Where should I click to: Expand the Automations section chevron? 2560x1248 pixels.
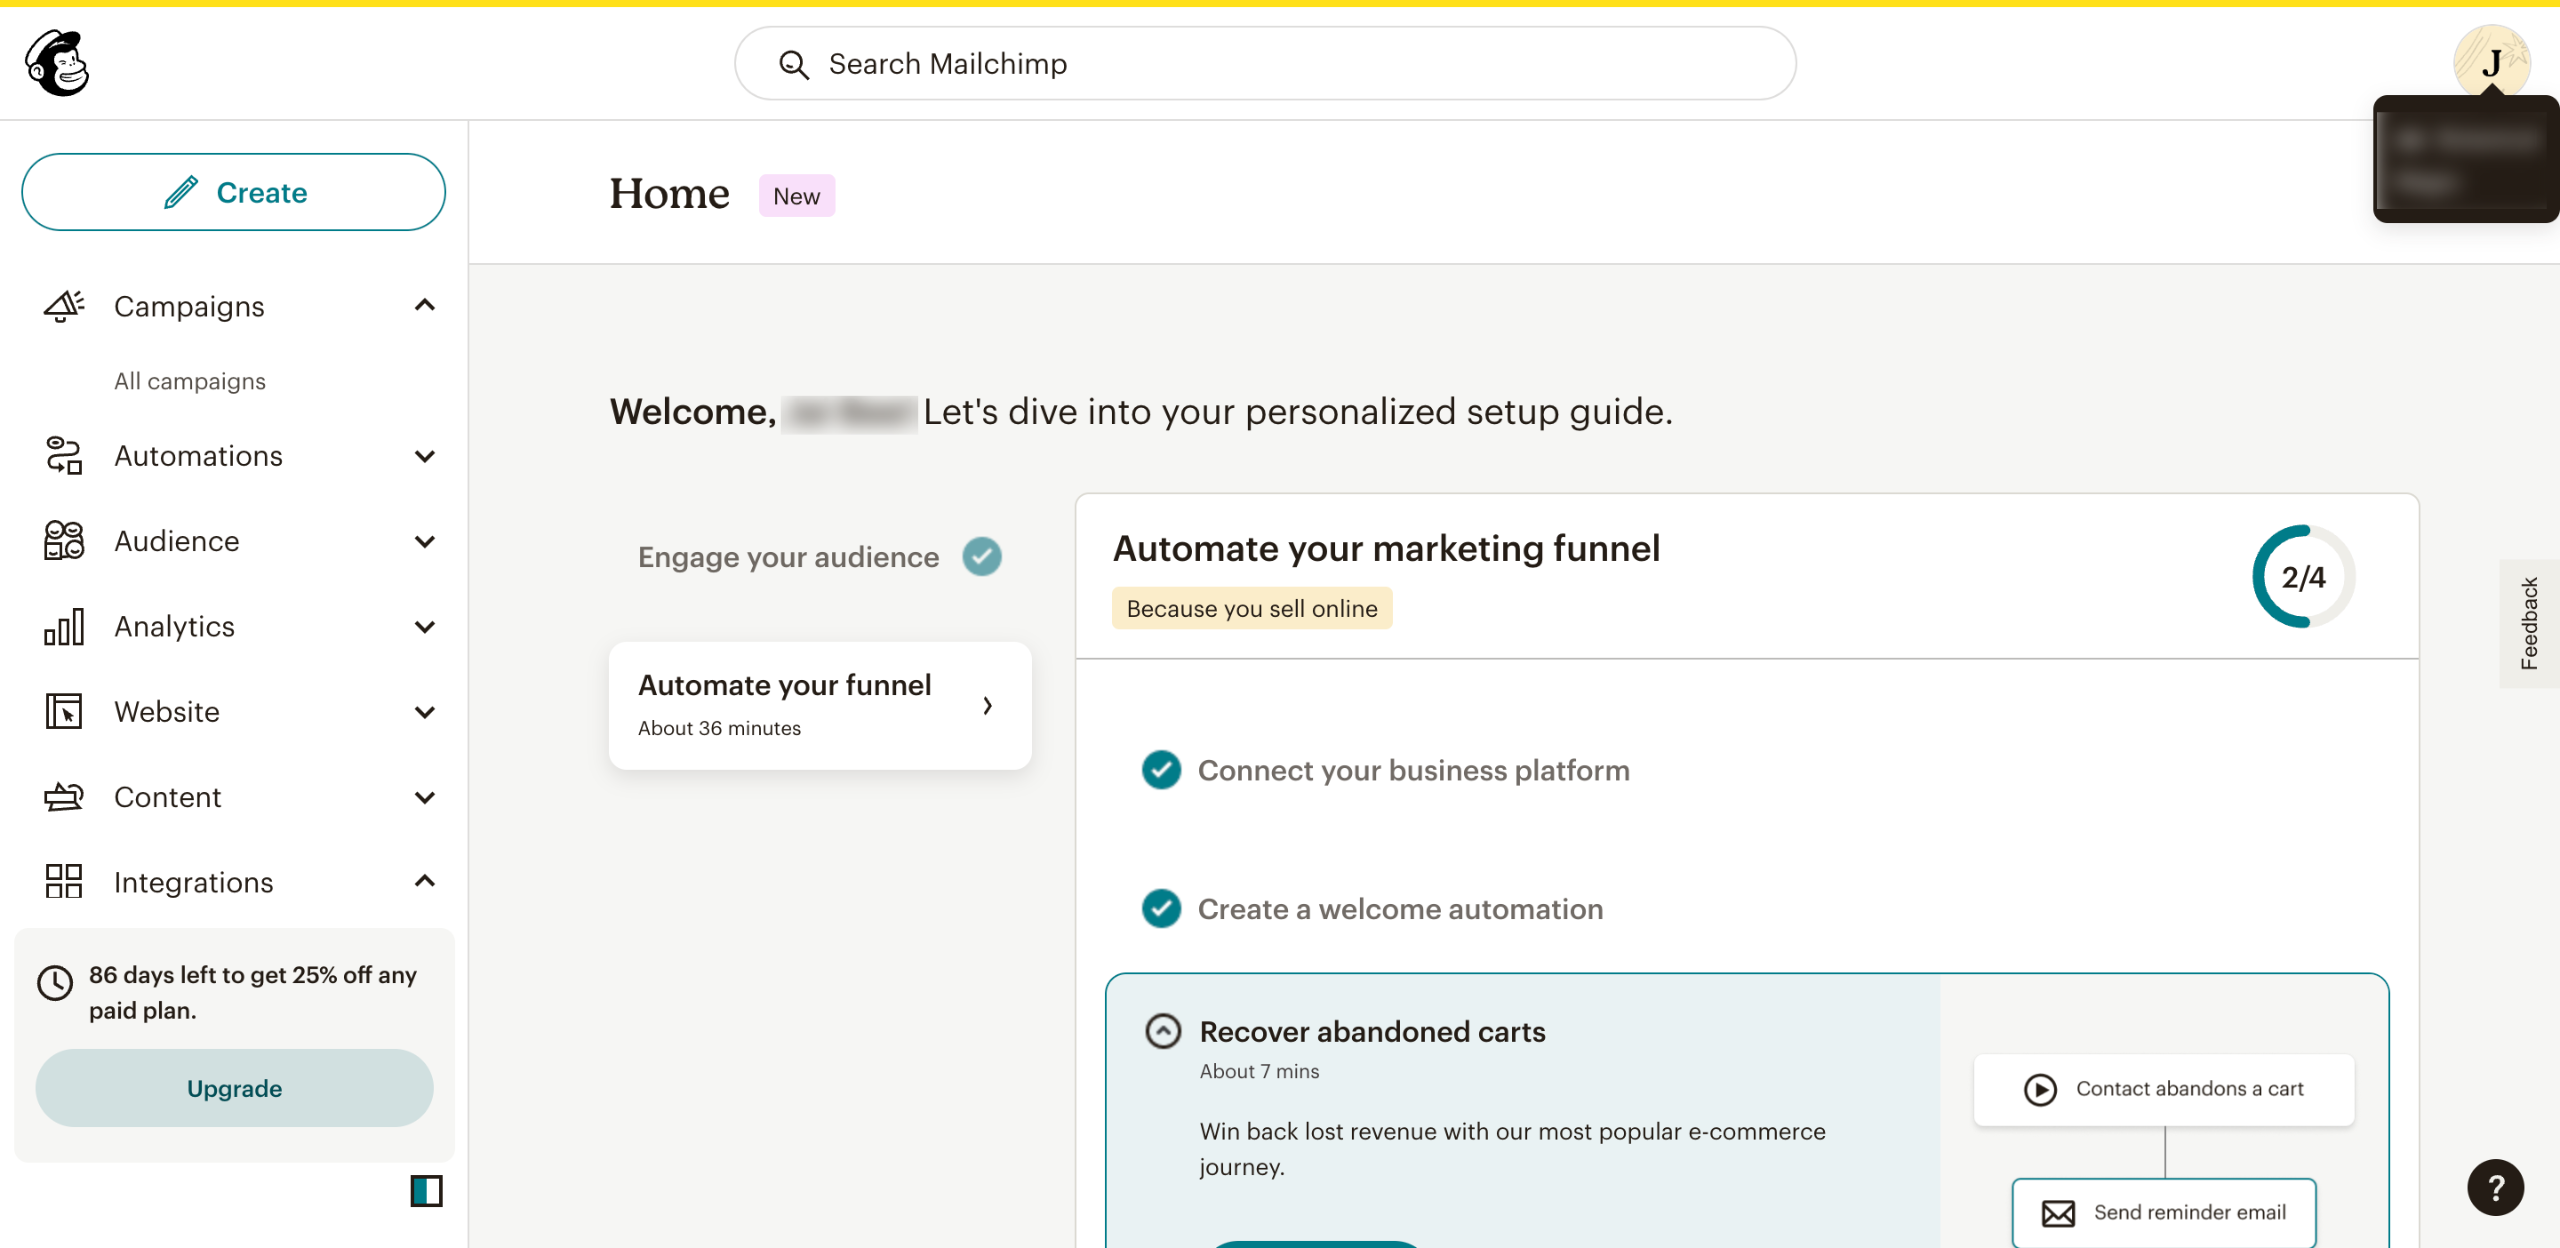[425, 456]
